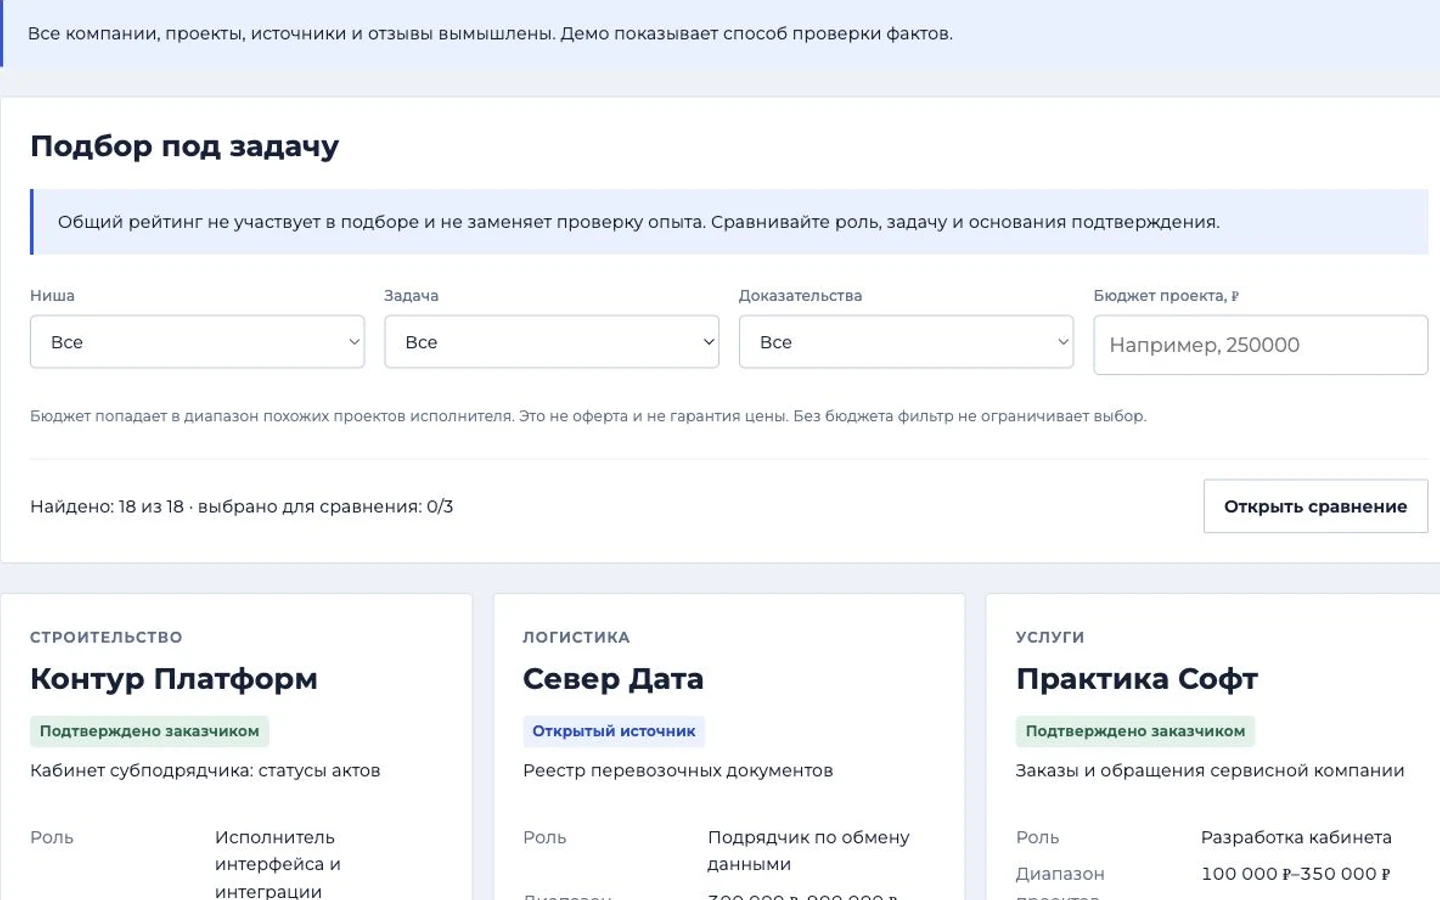The image size is (1440, 900).
Task: Click the text Кабинет субподрядчика: статусы актов
Action: [205, 770]
